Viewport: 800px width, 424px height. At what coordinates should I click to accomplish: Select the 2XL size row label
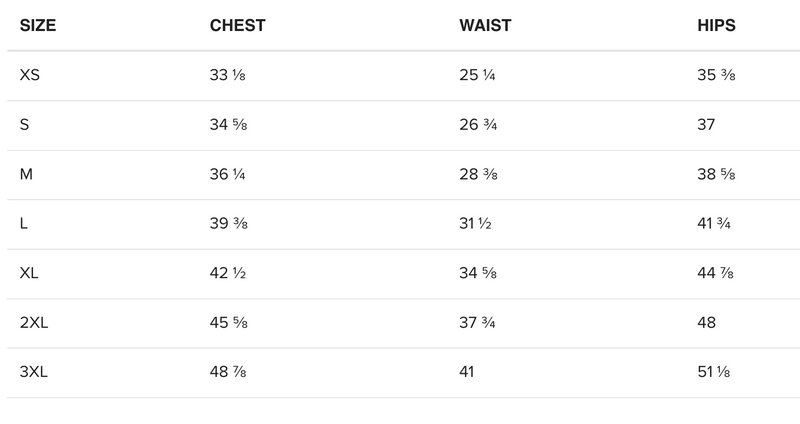pos(34,323)
